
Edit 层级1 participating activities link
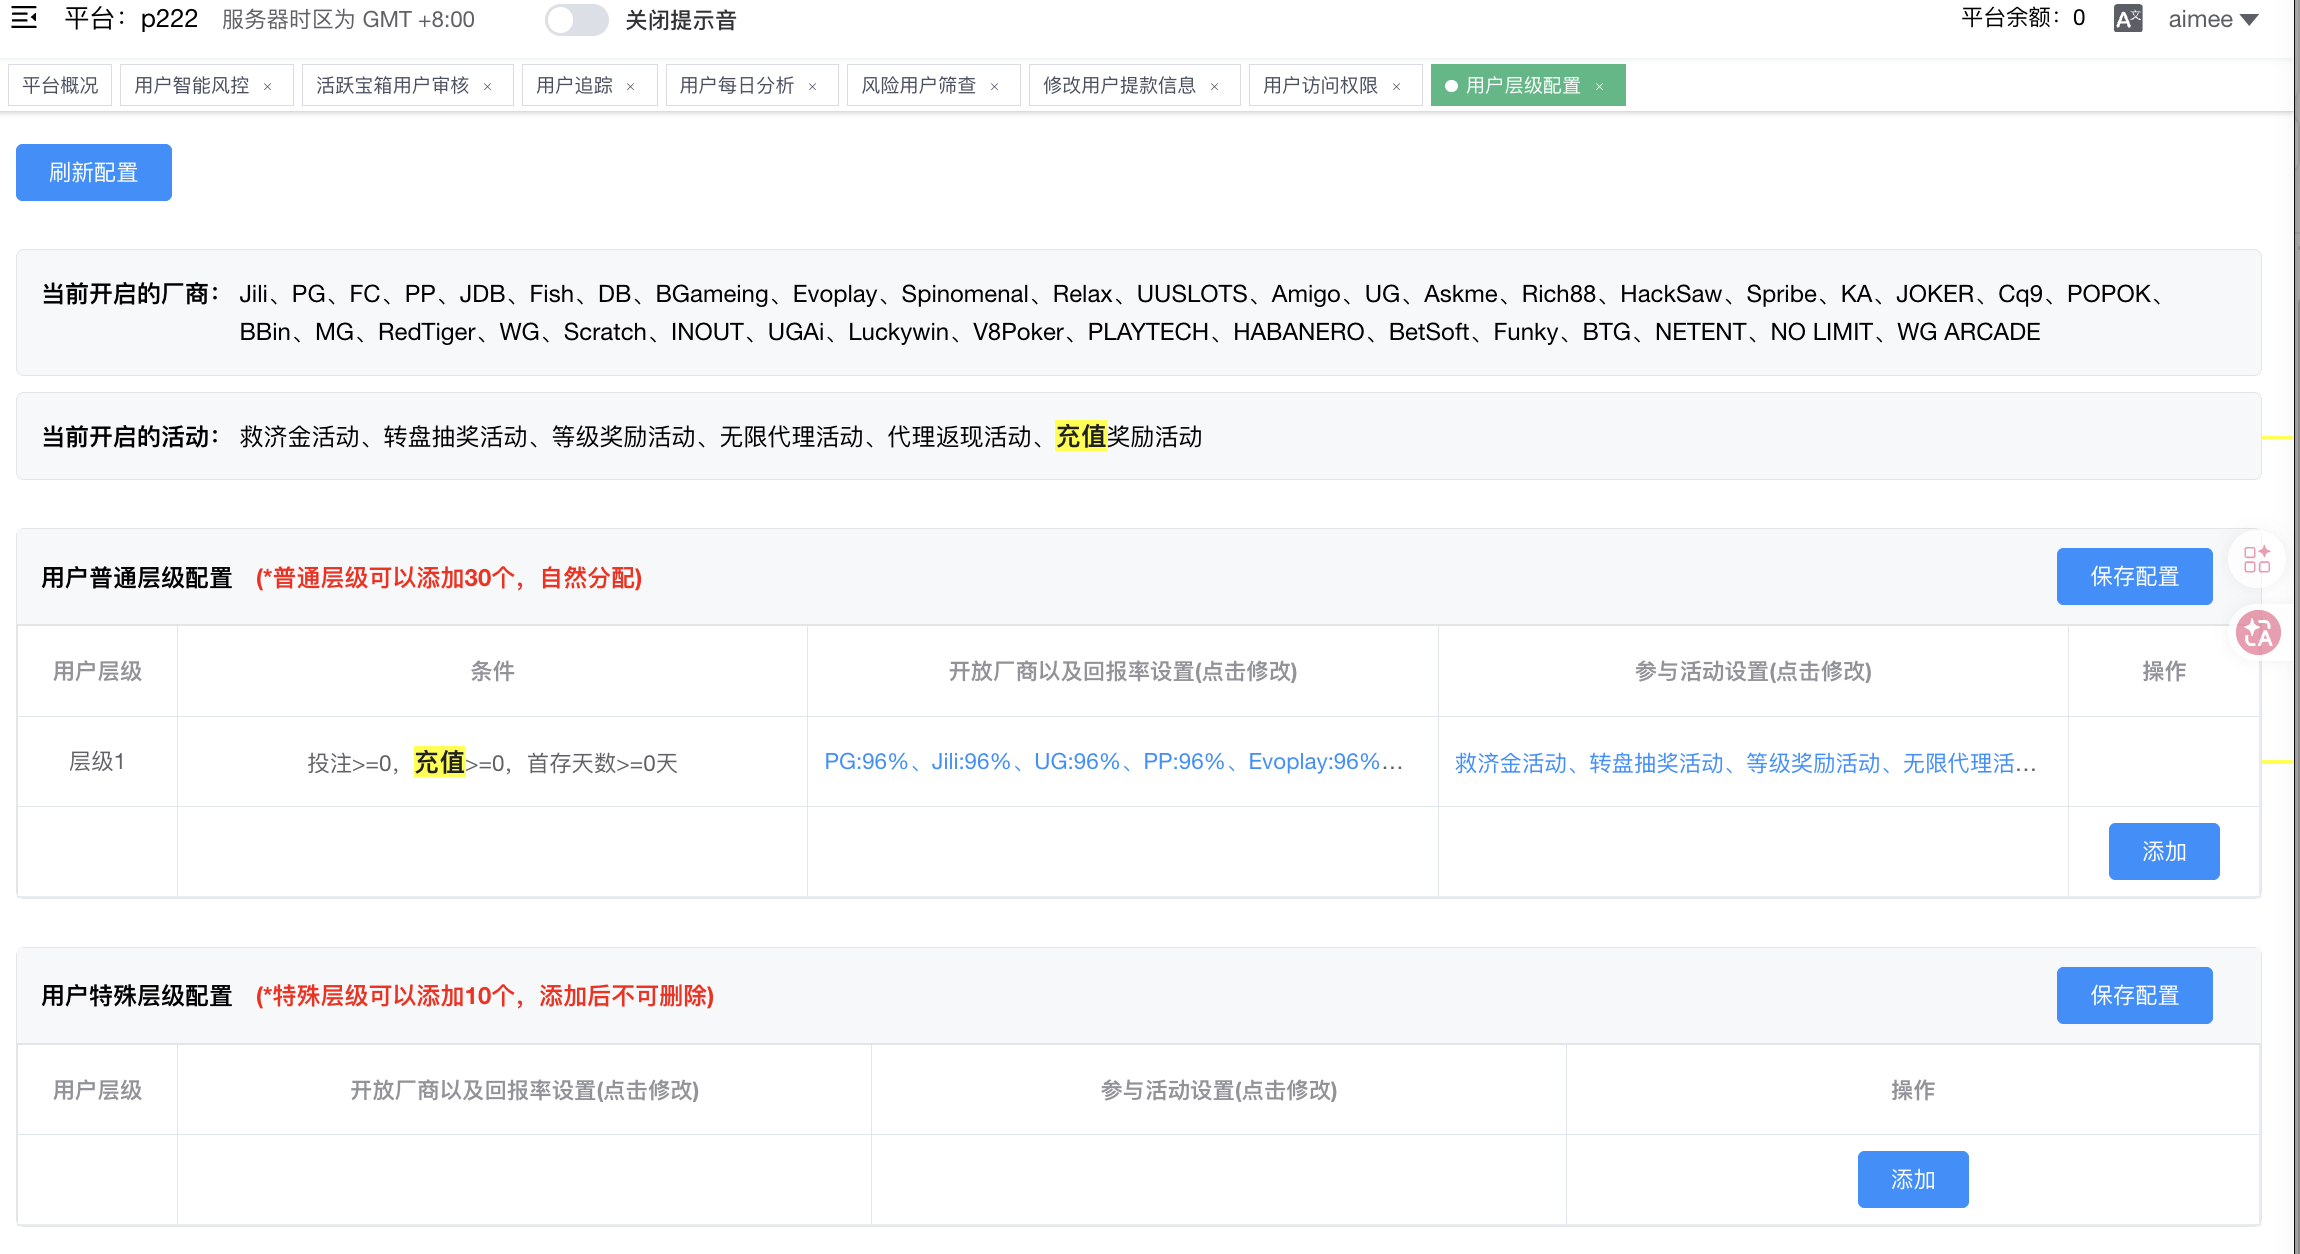1746,763
